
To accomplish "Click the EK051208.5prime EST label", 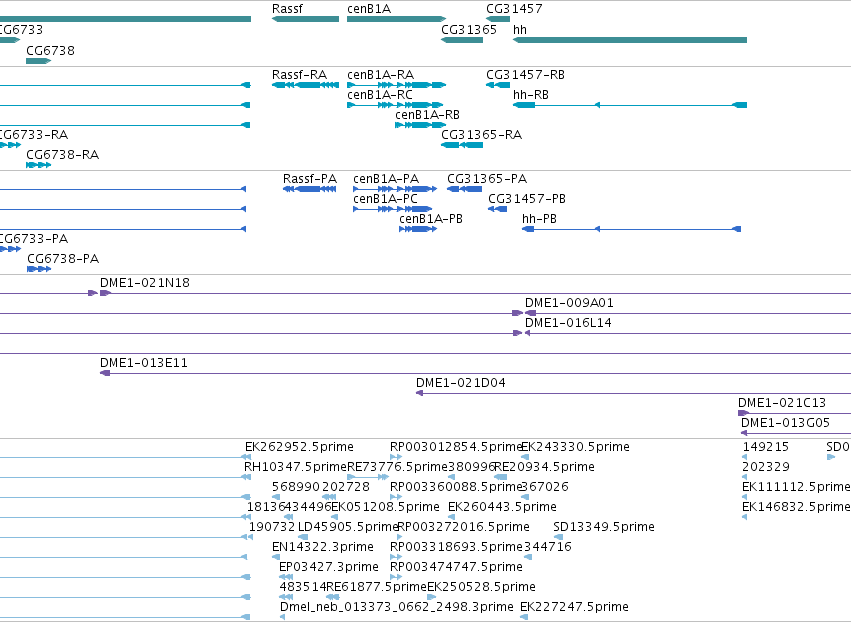I will coord(385,507).
